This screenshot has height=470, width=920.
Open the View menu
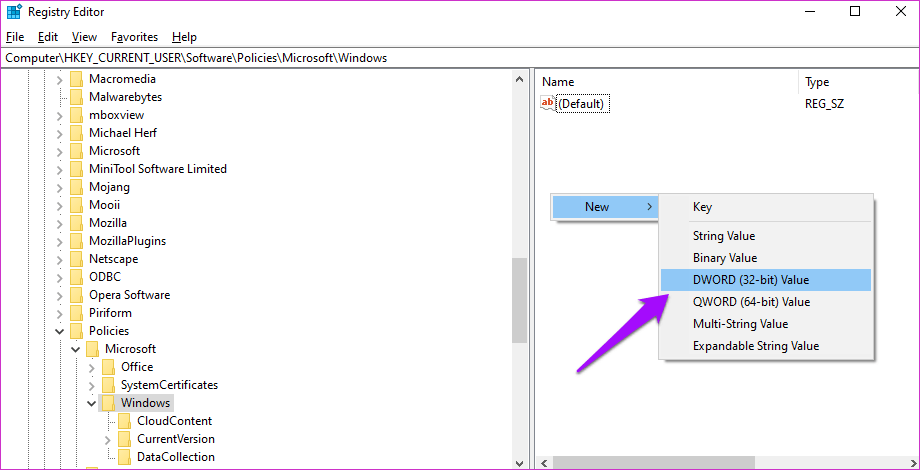84,37
